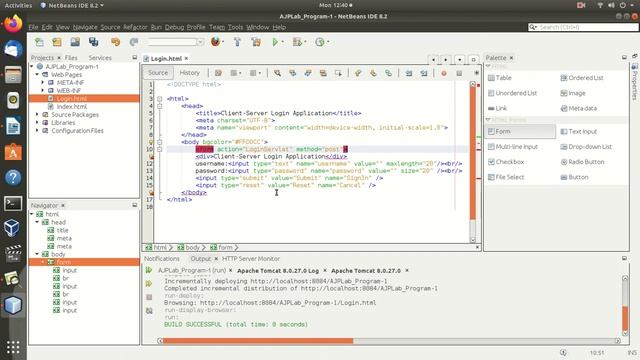
Task: Click the Build Project hammer icon
Action: tap(237, 42)
